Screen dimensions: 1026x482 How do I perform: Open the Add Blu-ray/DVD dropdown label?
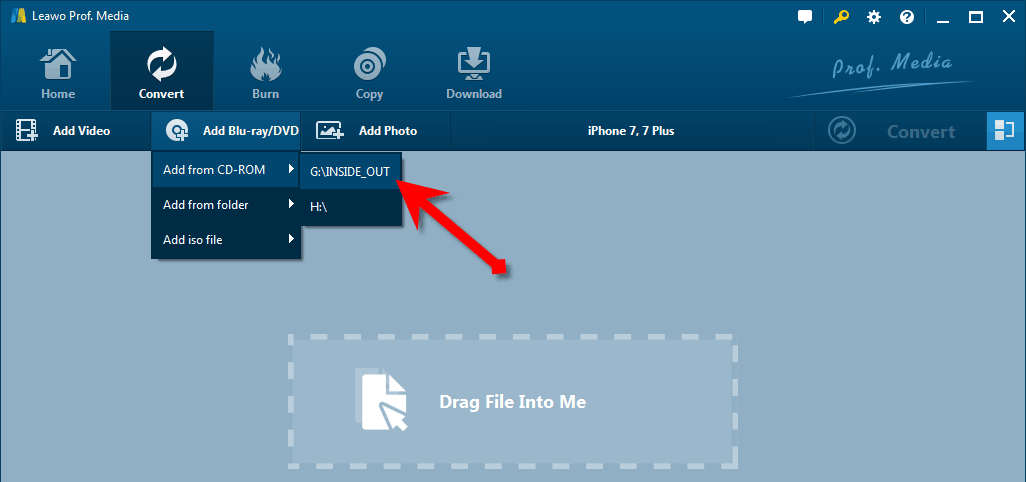[x=251, y=131]
